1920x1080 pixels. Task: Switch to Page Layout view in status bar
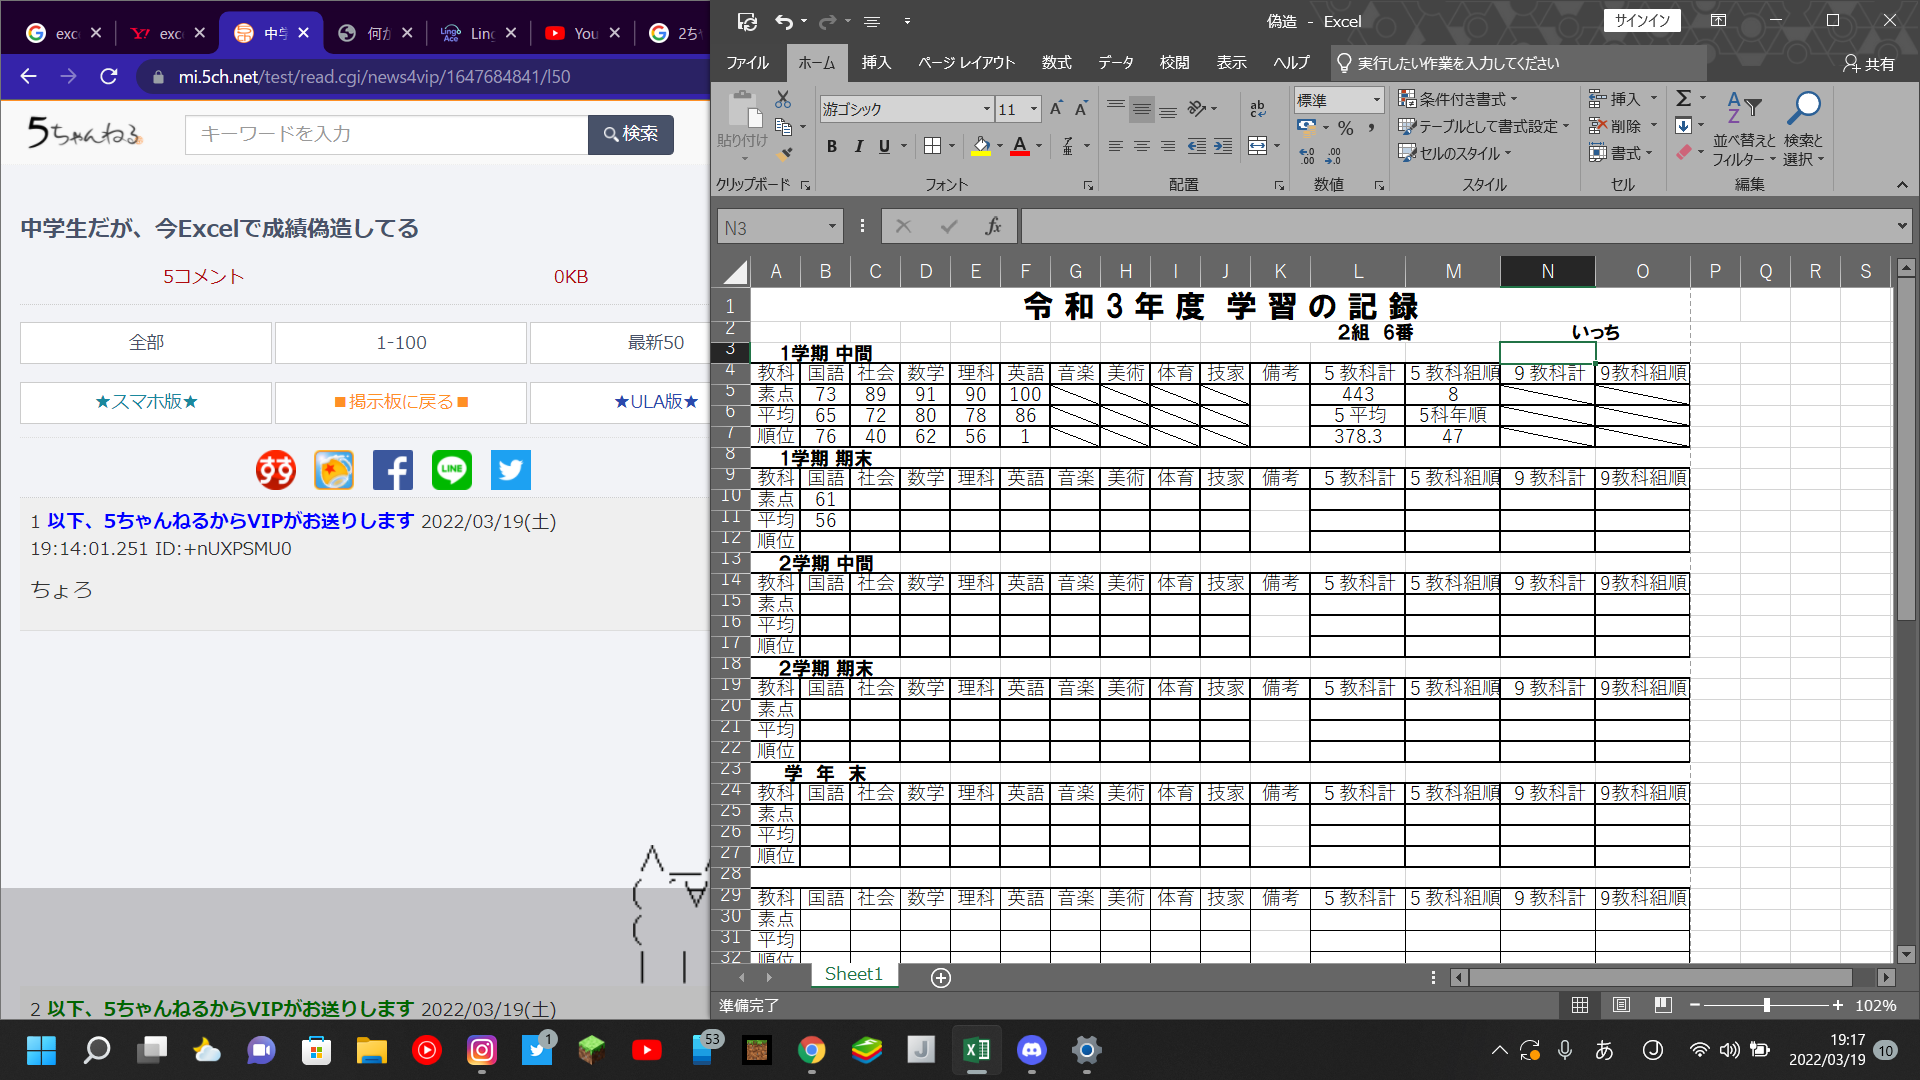tap(1621, 1005)
